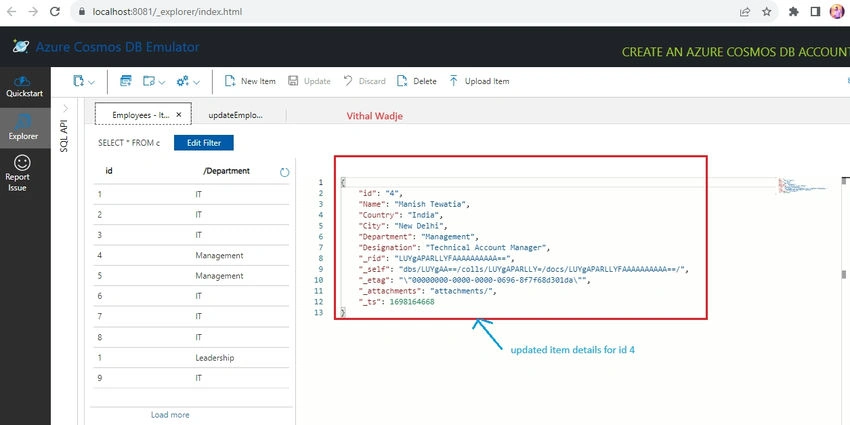Expand the New Stored Procedure dropdown arrow
850x425 pixels.
coord(162,82)
